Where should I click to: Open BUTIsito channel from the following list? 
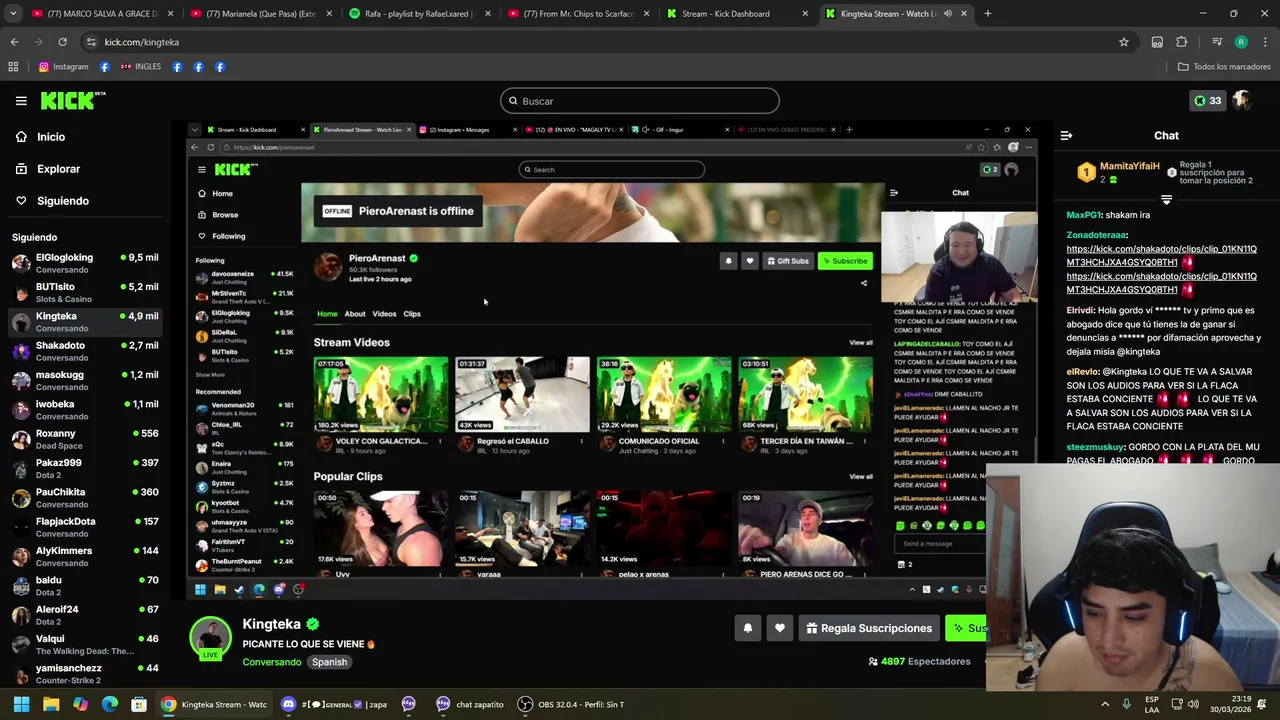pos(86,292)
